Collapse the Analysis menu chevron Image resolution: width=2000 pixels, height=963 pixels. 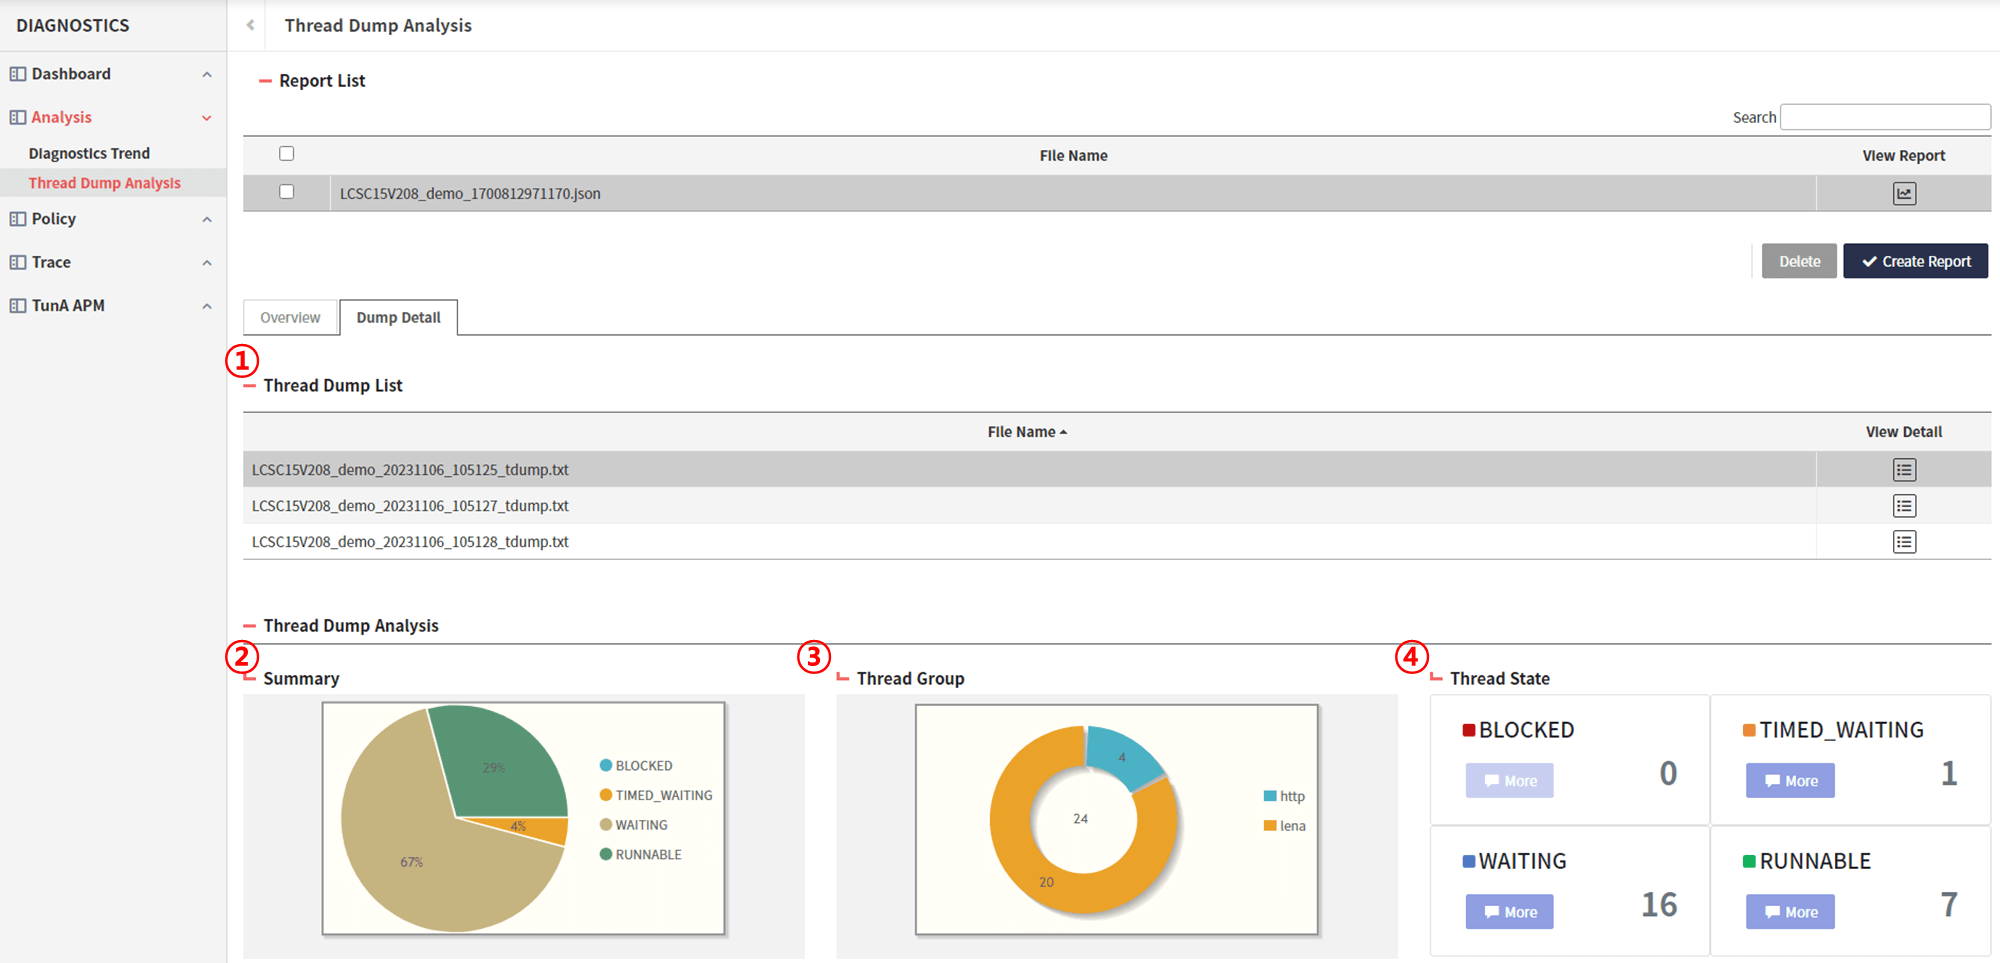pos(207,117)
